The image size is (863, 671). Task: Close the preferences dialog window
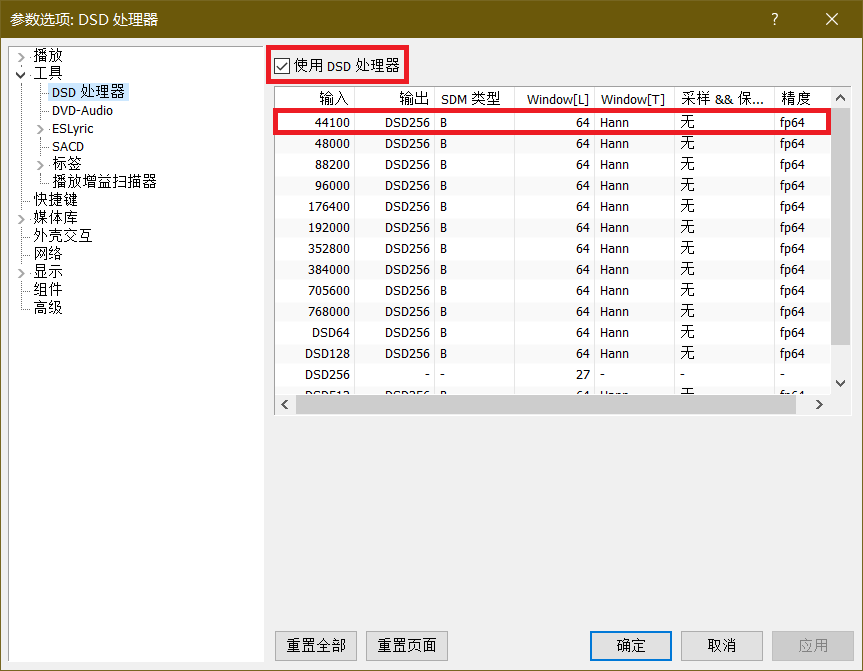(831, 19)
